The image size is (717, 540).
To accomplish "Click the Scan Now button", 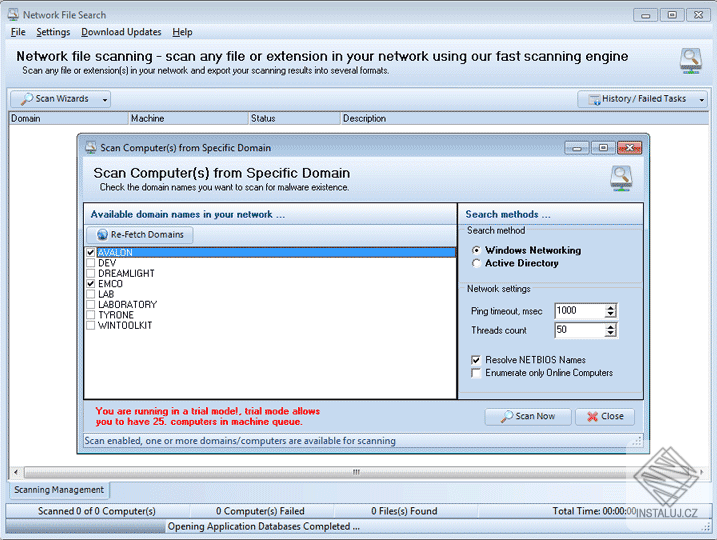I will point(528,417).
